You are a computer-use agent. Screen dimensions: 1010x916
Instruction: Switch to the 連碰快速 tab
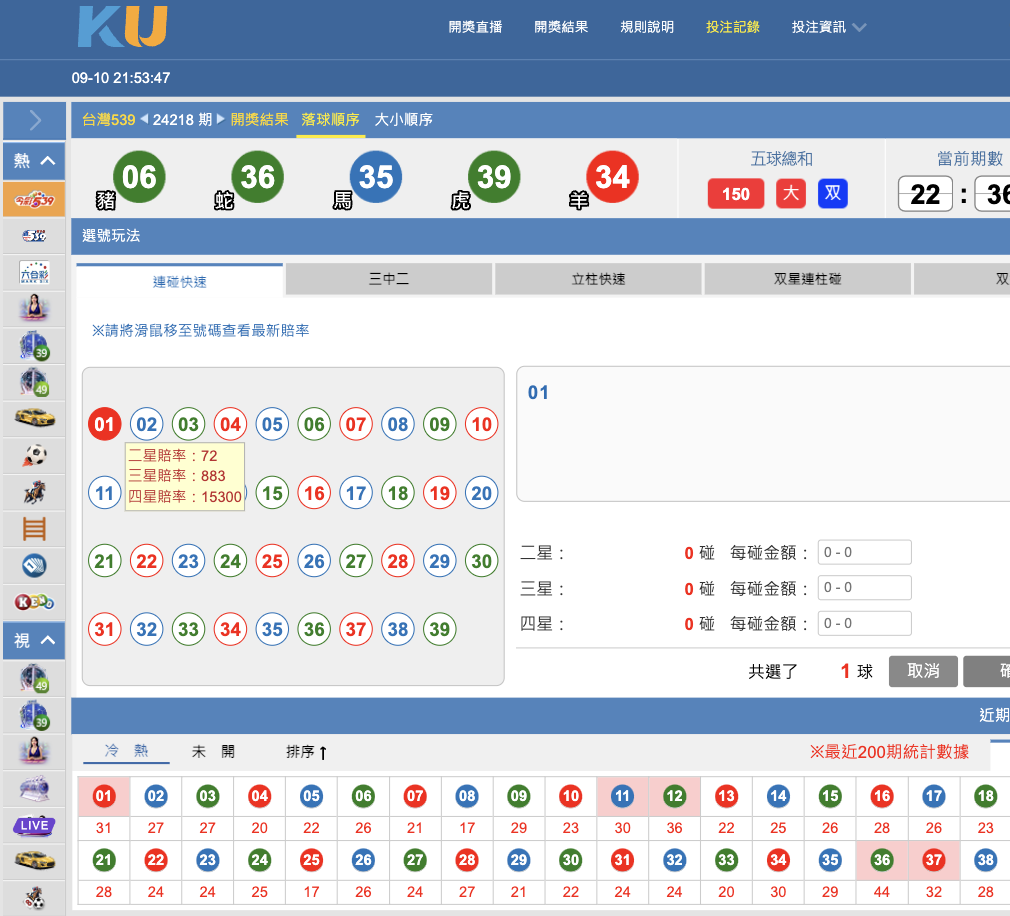(180, 281)
